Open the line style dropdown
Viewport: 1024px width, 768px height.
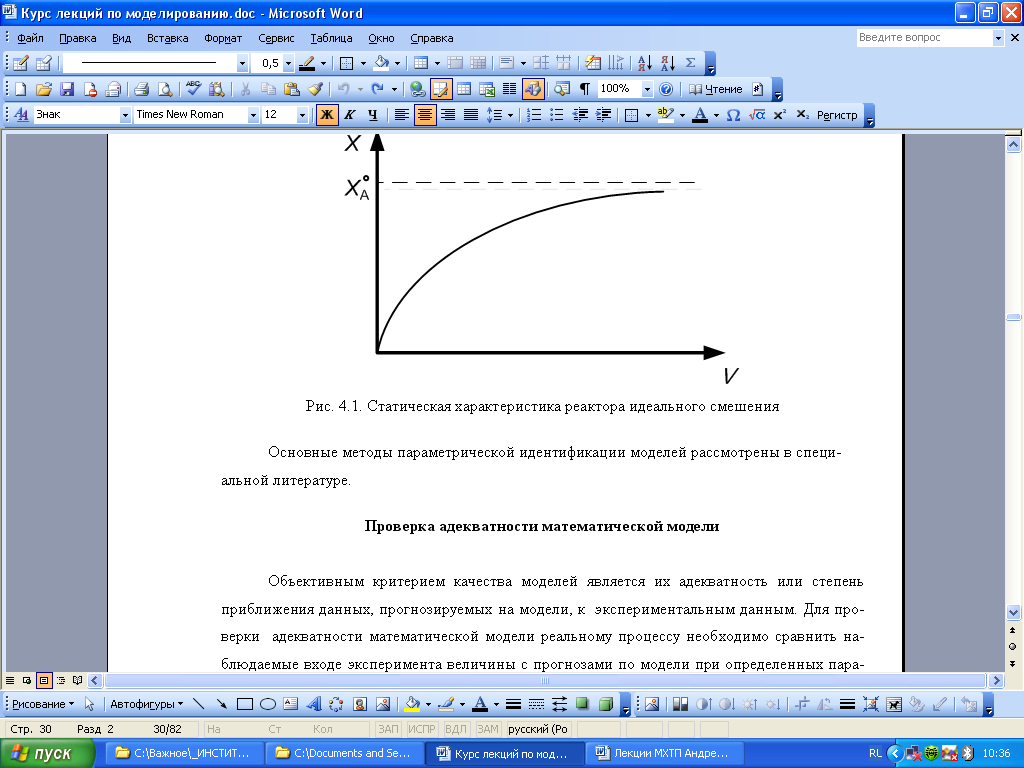point(242,63)
